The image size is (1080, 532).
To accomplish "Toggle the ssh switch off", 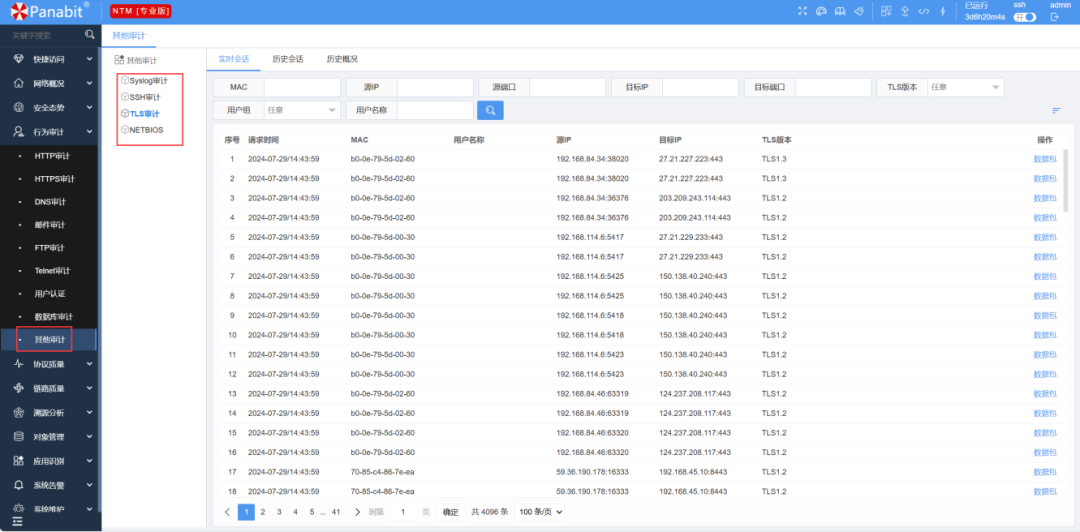I will click(1024, 17).
